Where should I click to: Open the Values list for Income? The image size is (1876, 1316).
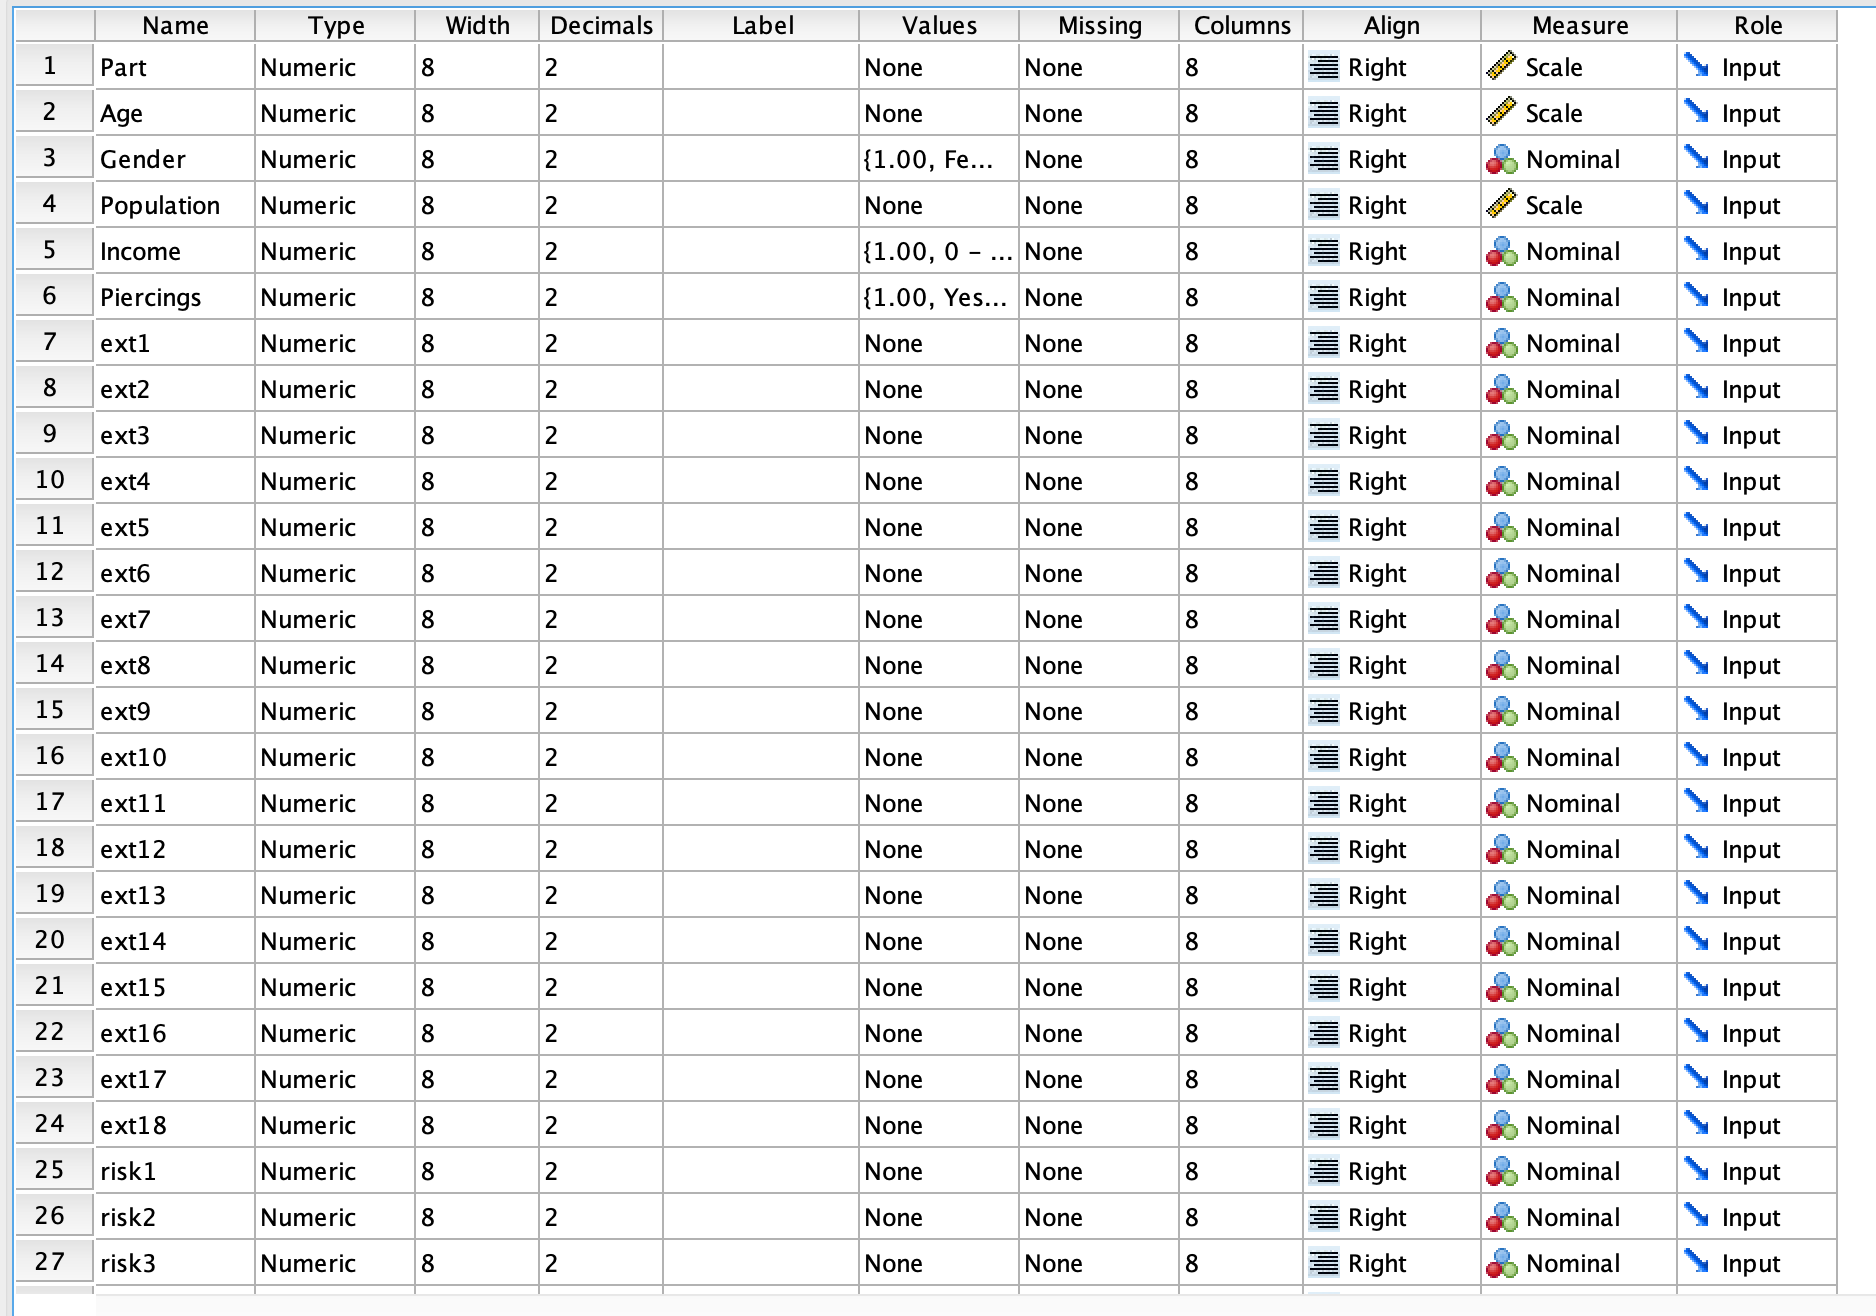(935, 250)
